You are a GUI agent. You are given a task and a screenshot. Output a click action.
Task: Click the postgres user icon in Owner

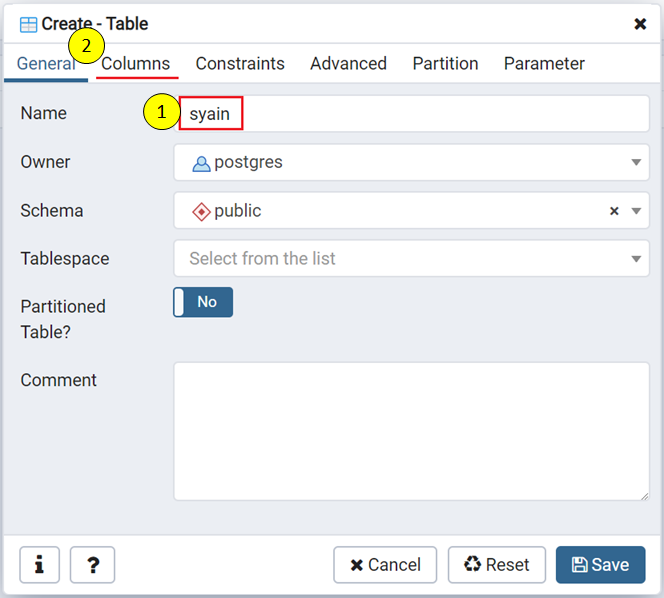point(201,162)
